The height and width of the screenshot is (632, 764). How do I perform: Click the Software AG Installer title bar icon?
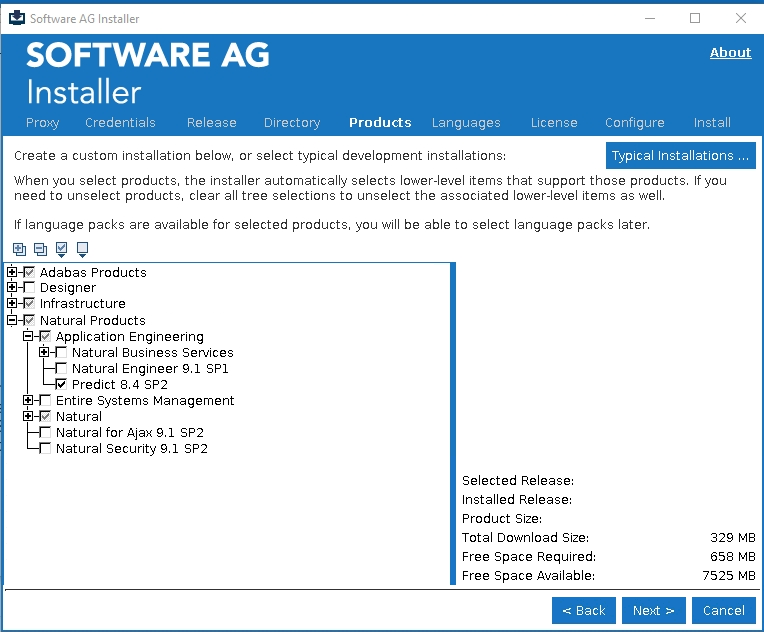point(16,18)
